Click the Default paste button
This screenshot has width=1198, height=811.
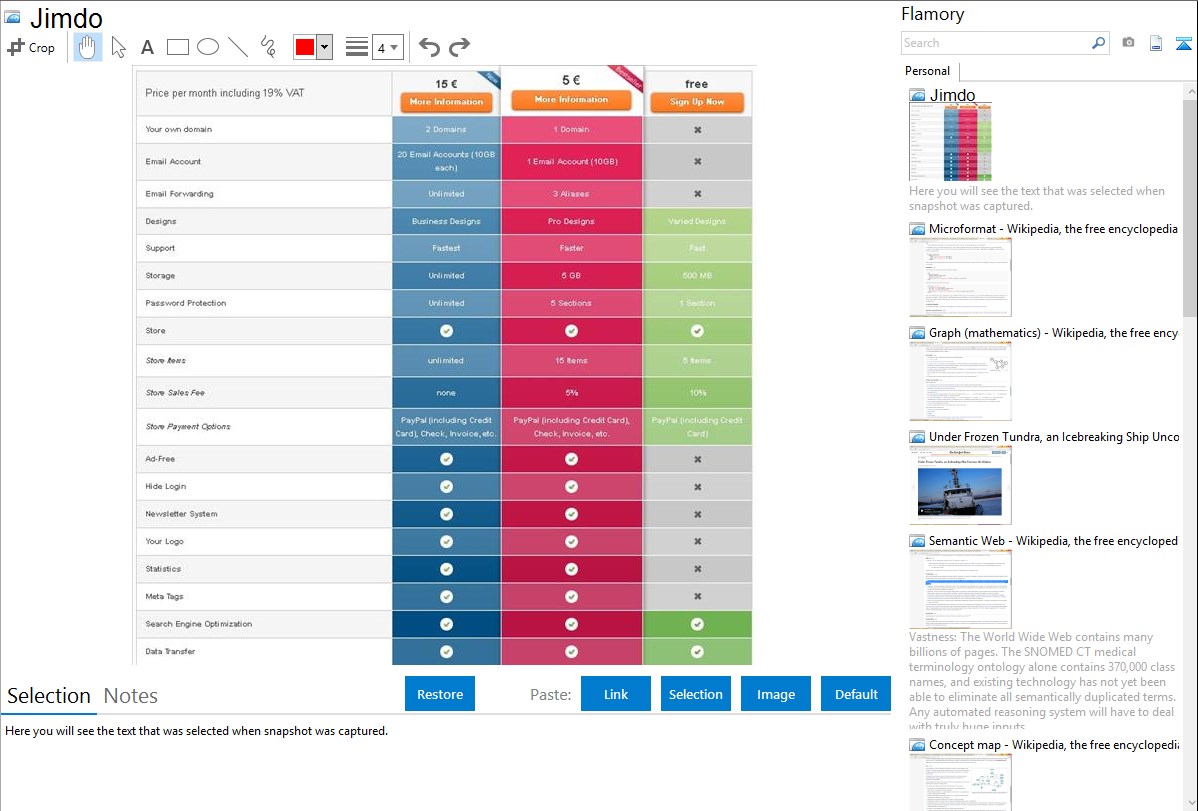(856, 694)
